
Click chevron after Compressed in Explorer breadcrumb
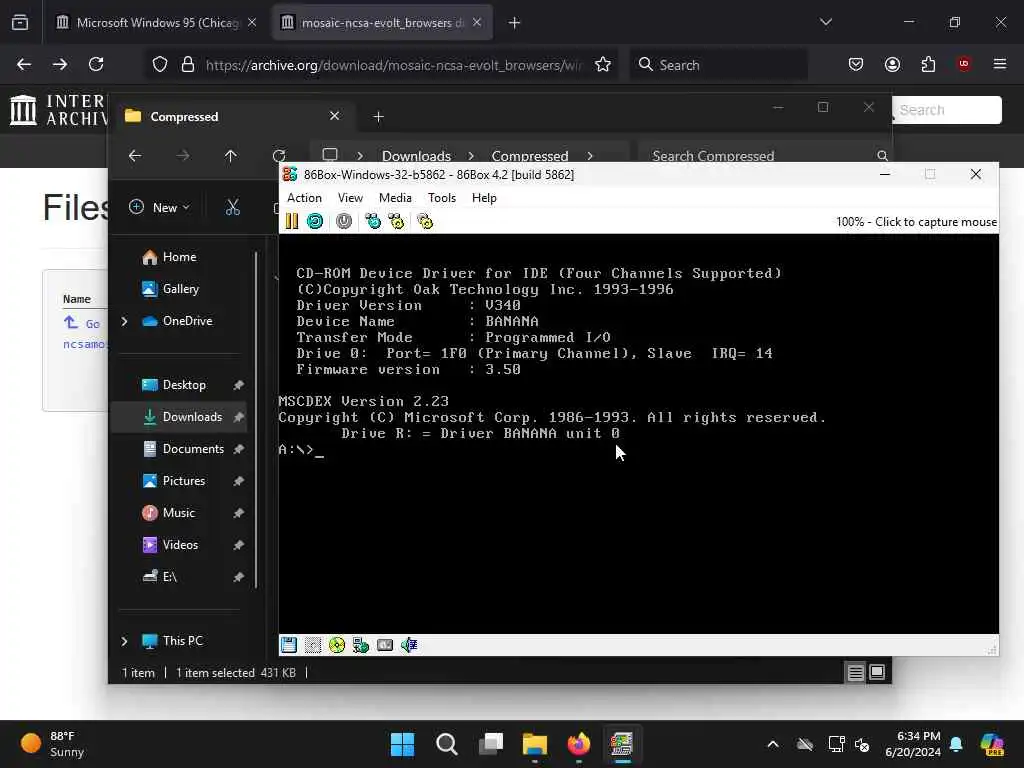tap(590, 155)
